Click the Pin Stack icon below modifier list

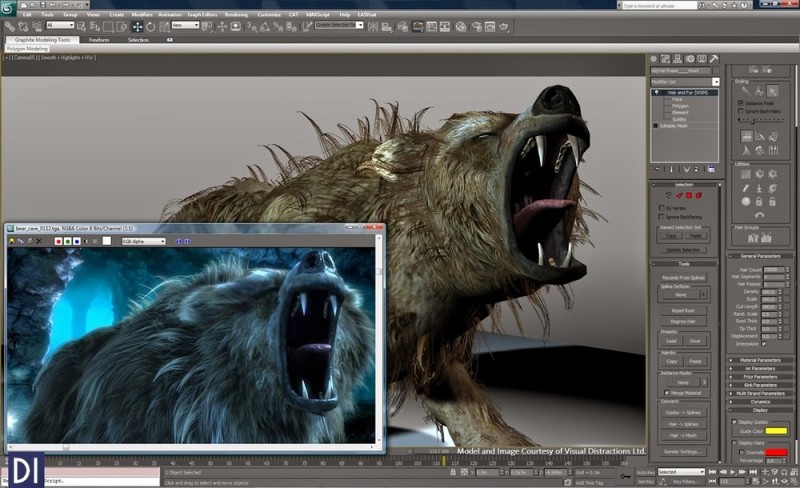[657, 169]
